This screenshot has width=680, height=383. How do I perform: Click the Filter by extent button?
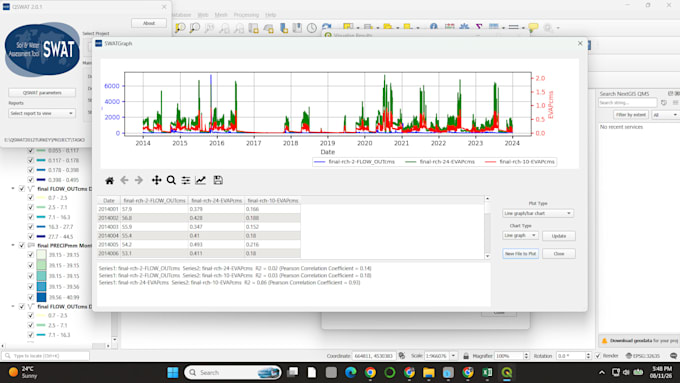[631, 115]
